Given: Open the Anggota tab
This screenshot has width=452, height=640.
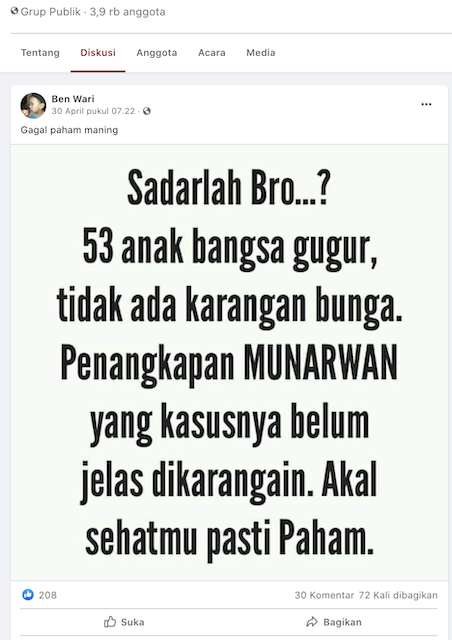Looking at the screenshot, I should click(x=157, y=53).
